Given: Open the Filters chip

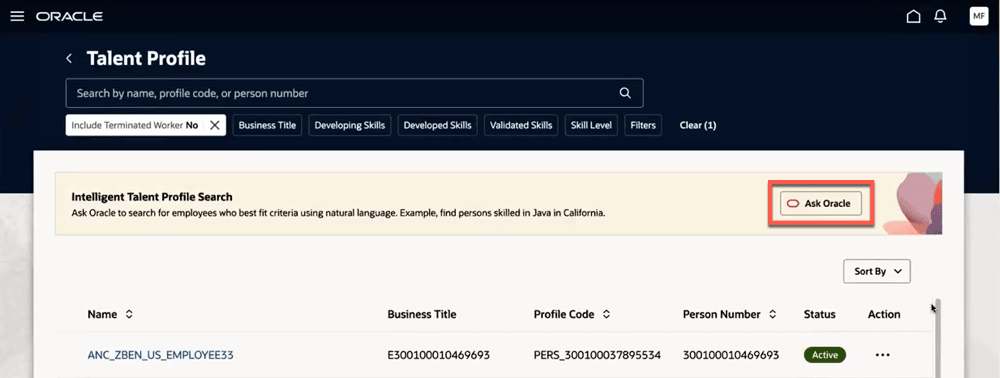Looking at the screenshot, I should [x=643, y=126].
